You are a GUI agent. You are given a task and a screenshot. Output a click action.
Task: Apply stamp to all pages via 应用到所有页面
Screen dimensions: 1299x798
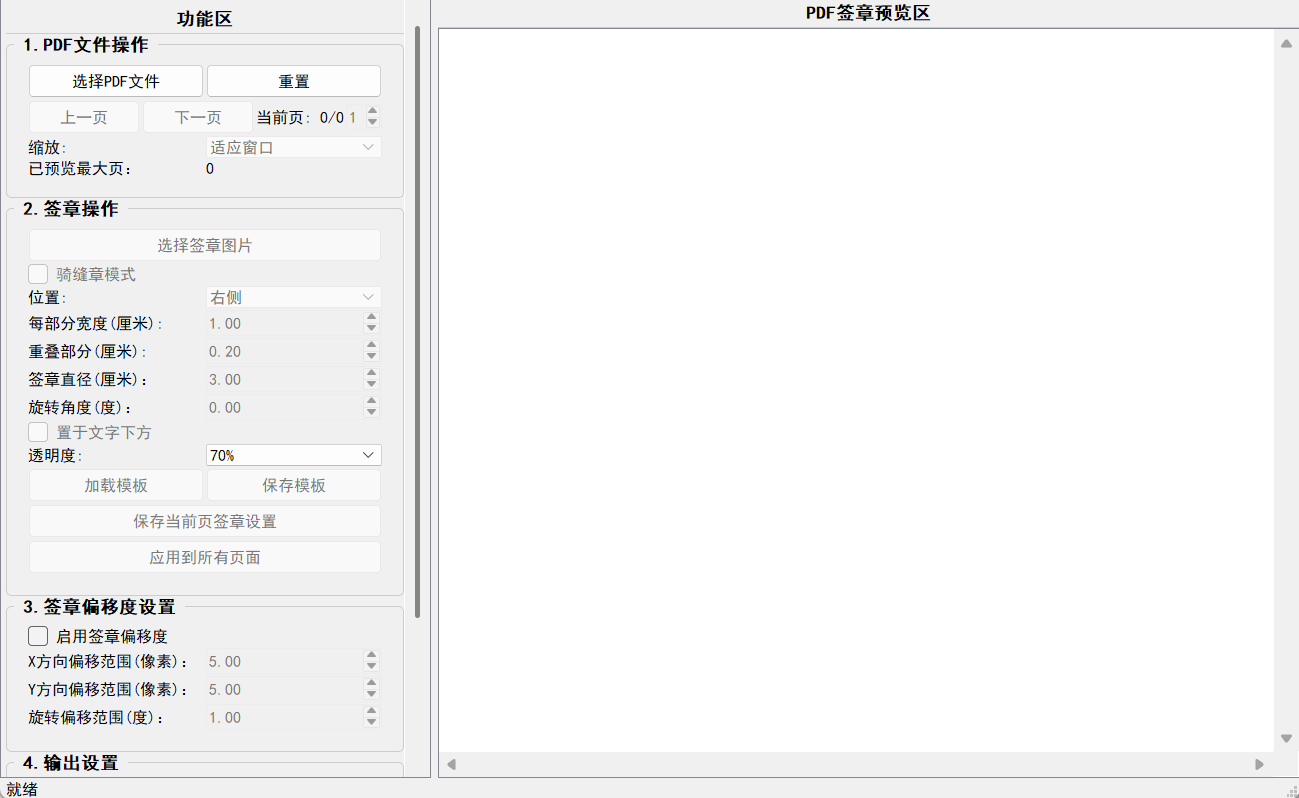coord(204,557)
